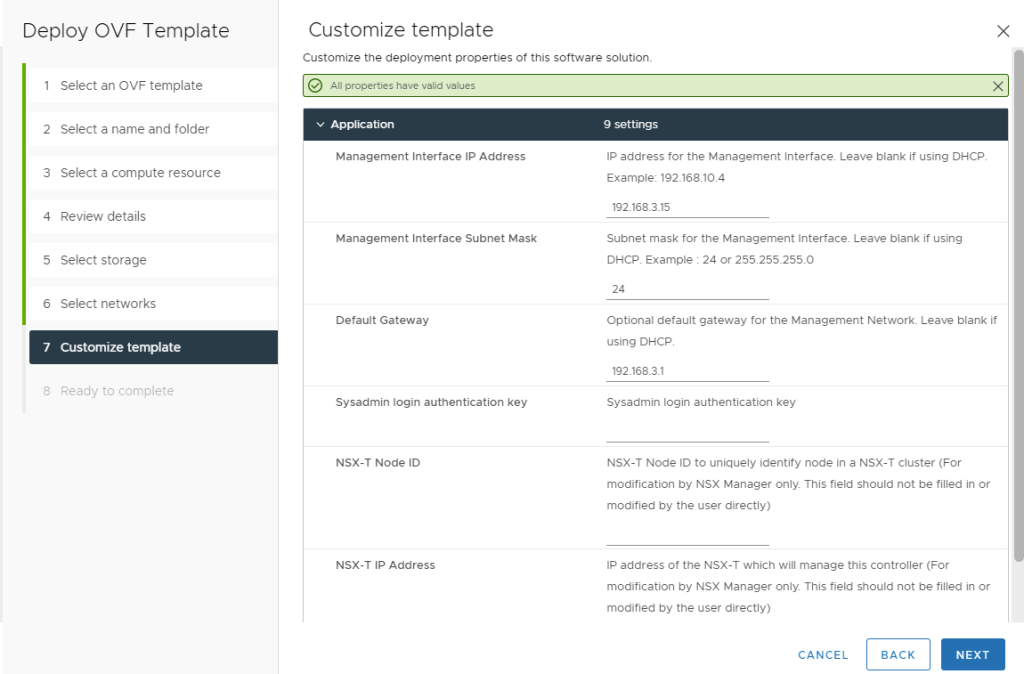This screenshot has height=674, width=1024.
Task: Open step 3 Select a compute resource
Action: pyautogui.click(x=140, y=173)
